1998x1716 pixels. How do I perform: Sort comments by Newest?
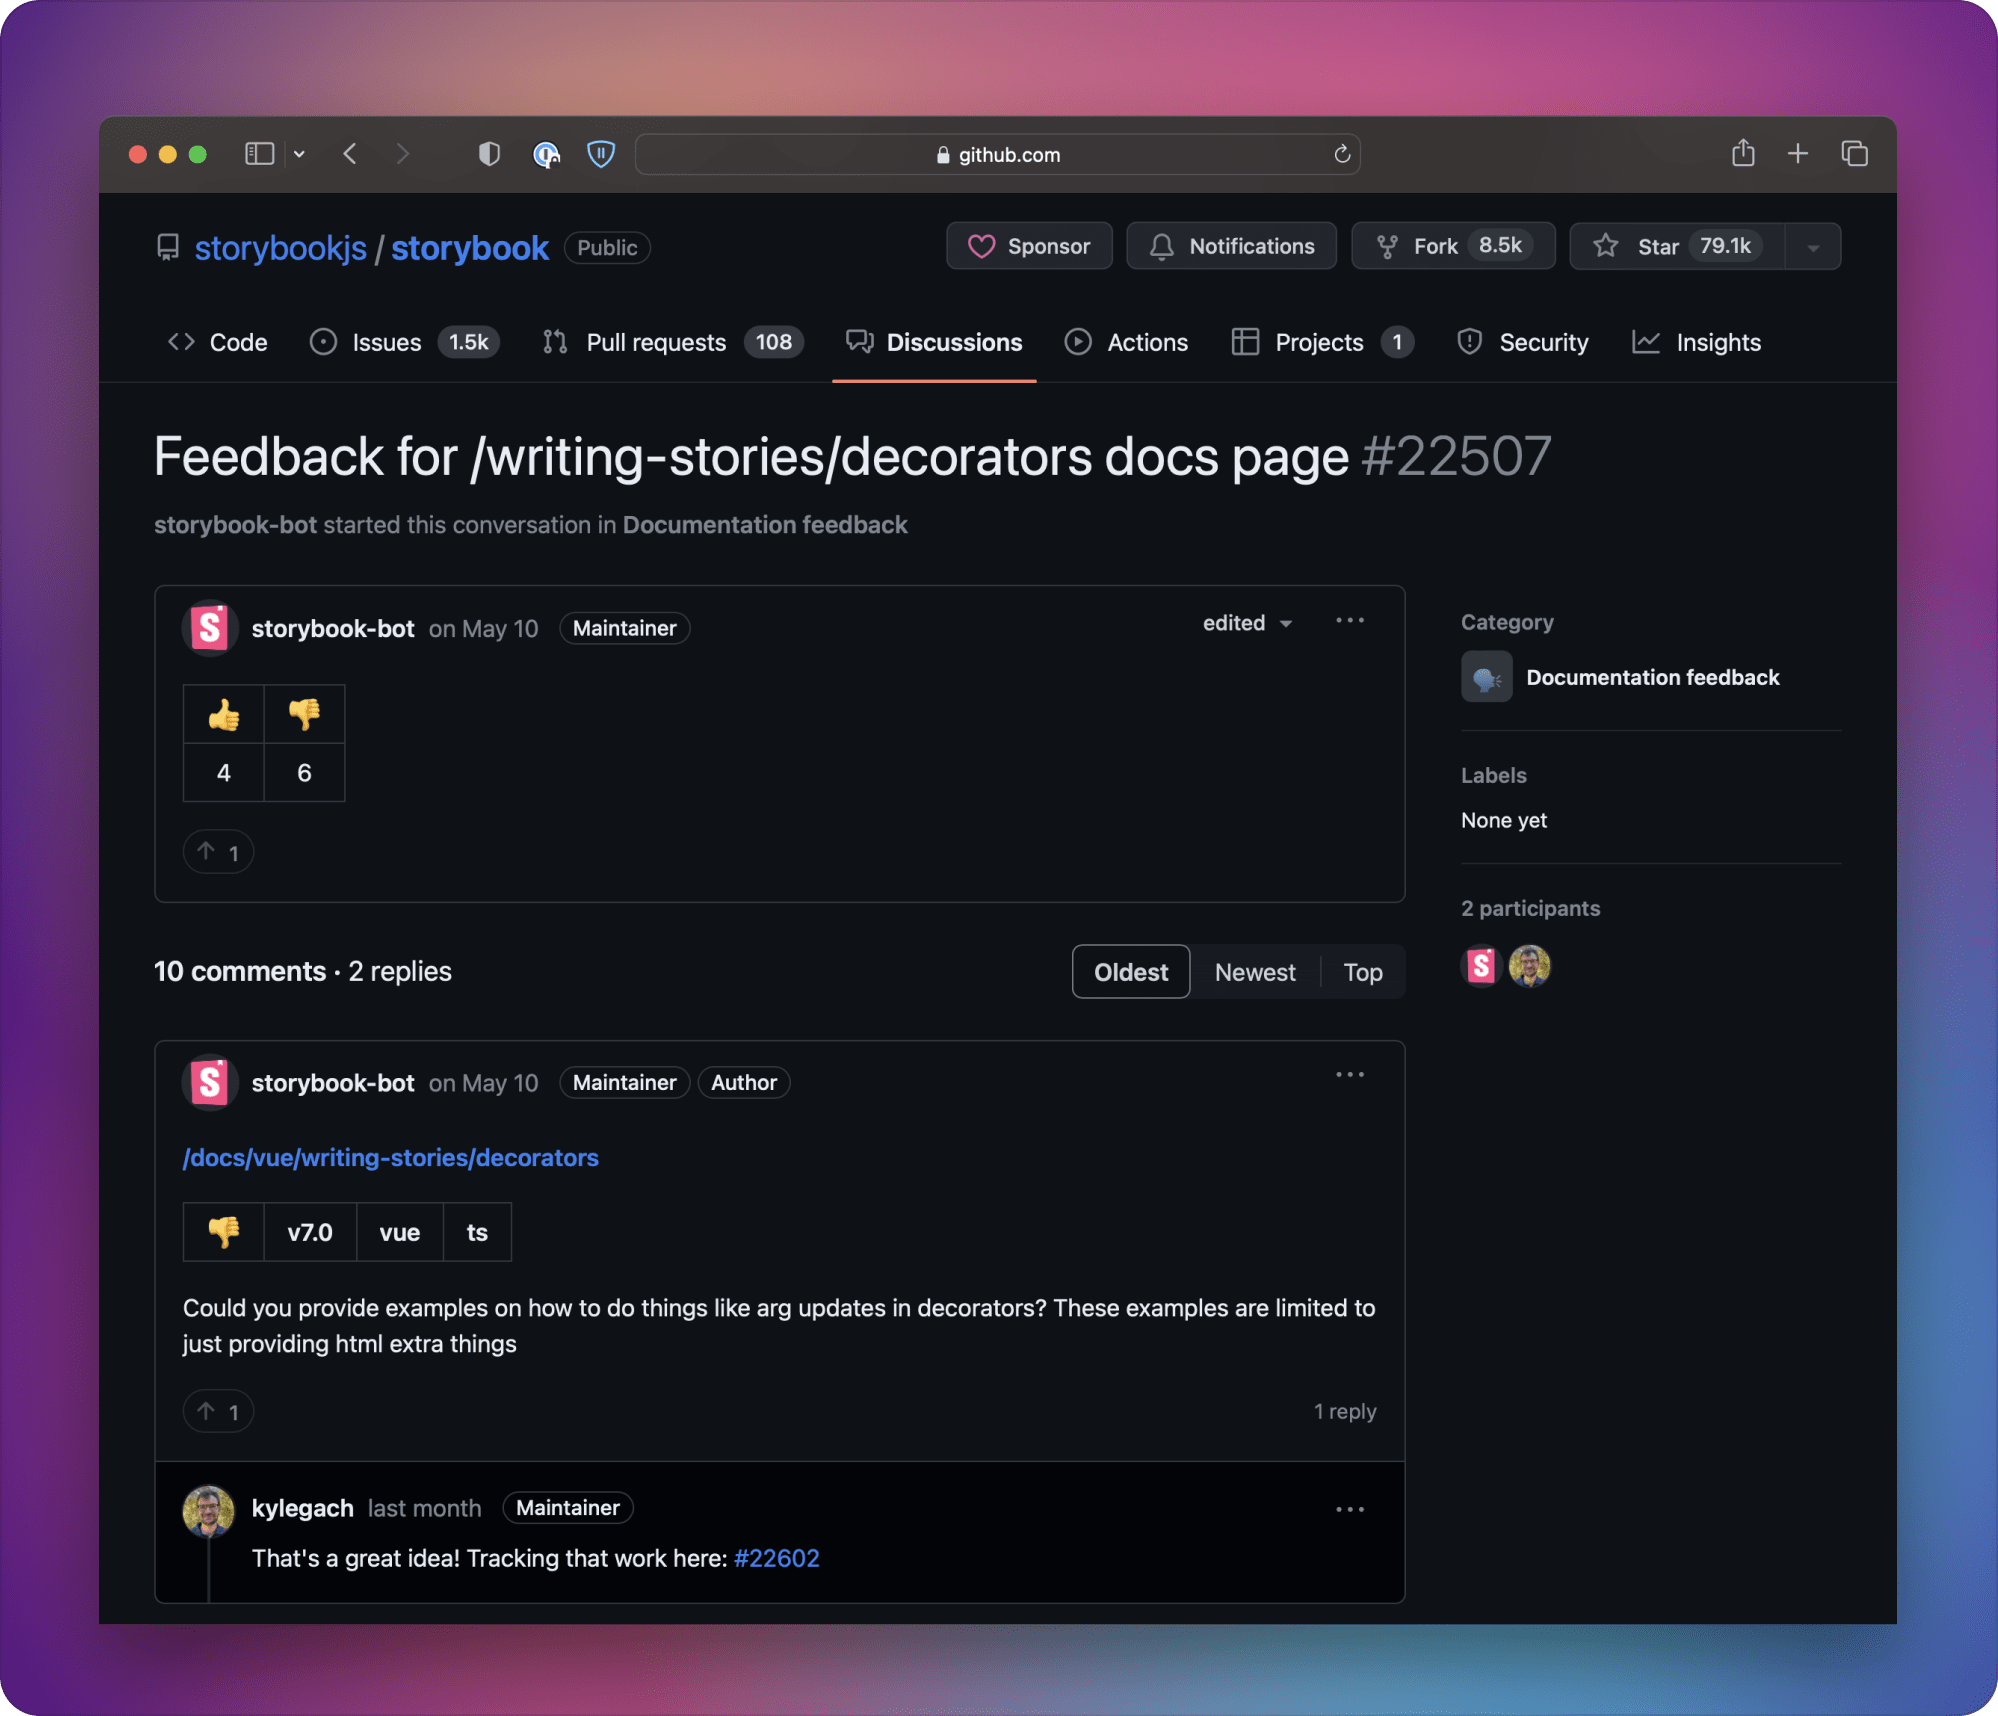pyautogui.click(x=1254, y=972)
